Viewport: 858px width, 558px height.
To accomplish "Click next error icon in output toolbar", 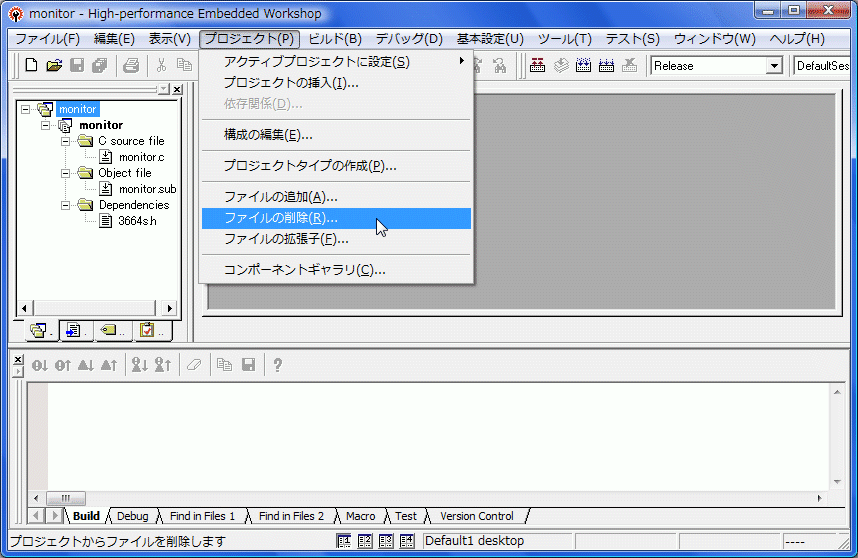I will click(39, 365).
